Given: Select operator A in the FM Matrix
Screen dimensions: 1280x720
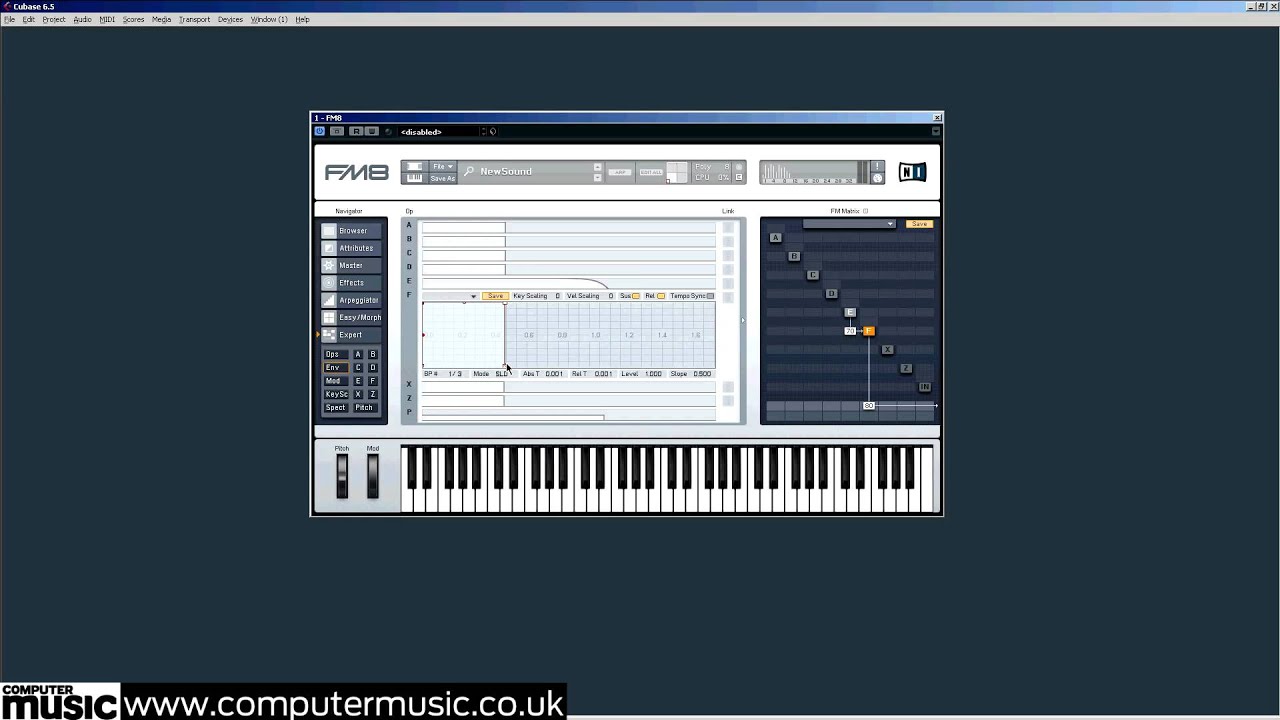Looking at the screenshot, I should click(x=775, y=238).
